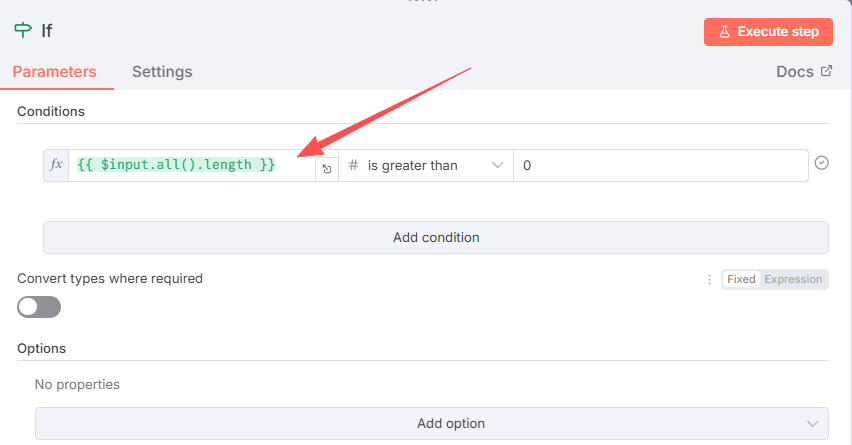Image resolution: width=852 pixels, height=445 pixels.
Task: Click the $input.all().length expression field
Action: (190, 165)
